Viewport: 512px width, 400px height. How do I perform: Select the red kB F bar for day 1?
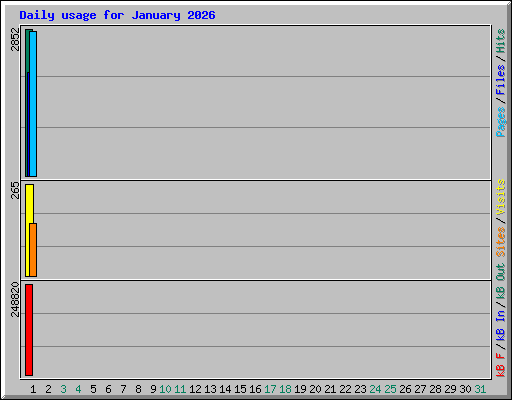[29, 330]
